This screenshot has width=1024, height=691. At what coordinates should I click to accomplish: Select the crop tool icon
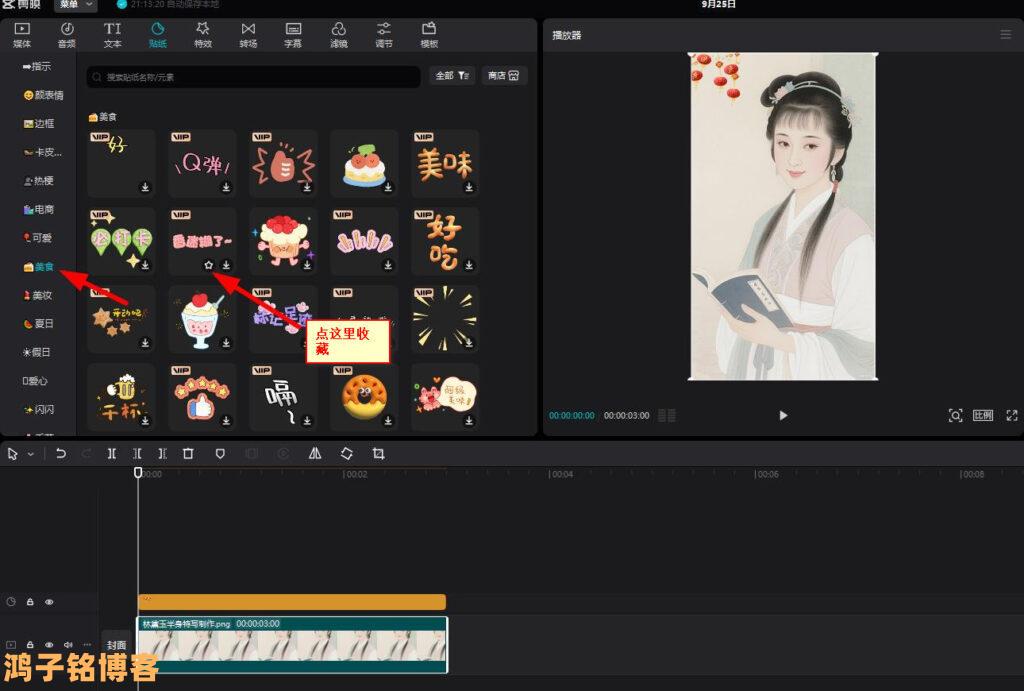point(378,453)
